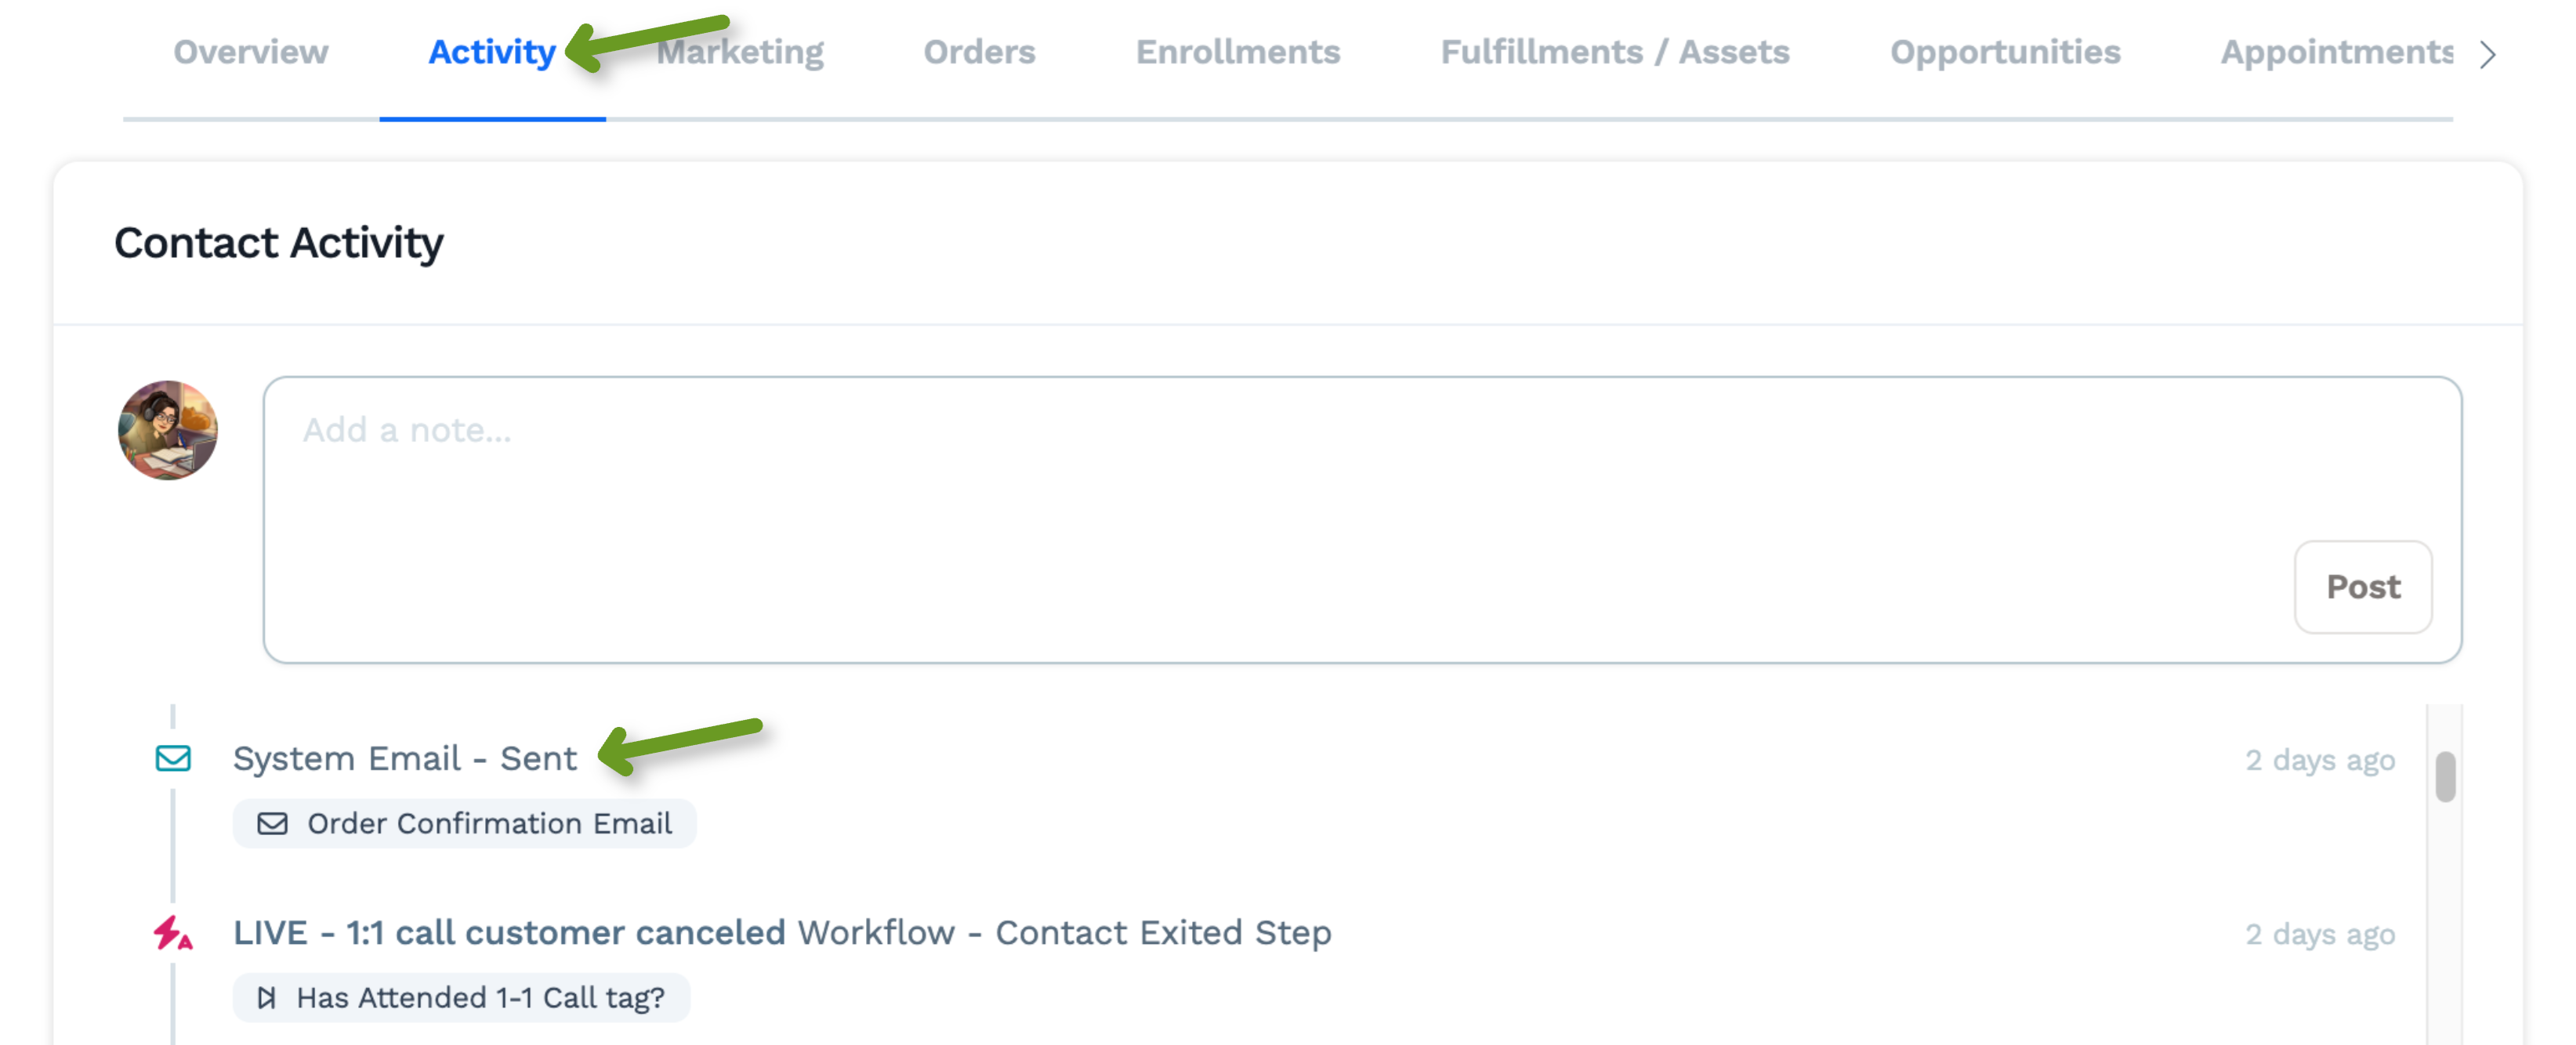Open the Marketing tab
Viewport: 2576px width, 1045px height.
coord(740,52)
